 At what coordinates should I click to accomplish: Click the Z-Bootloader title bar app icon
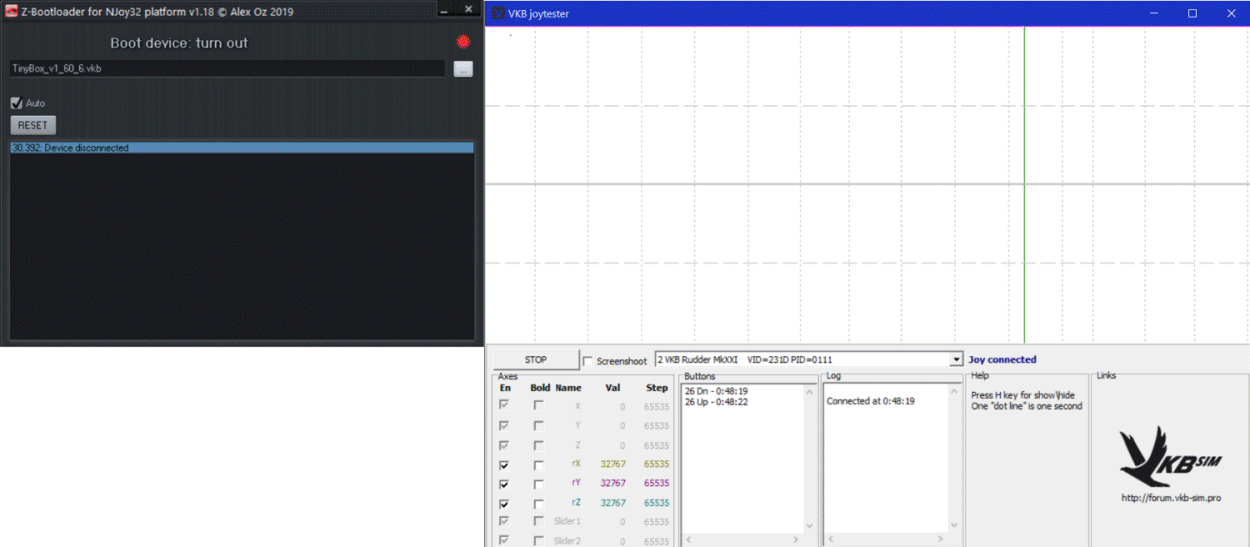click(x=10, y=12)
